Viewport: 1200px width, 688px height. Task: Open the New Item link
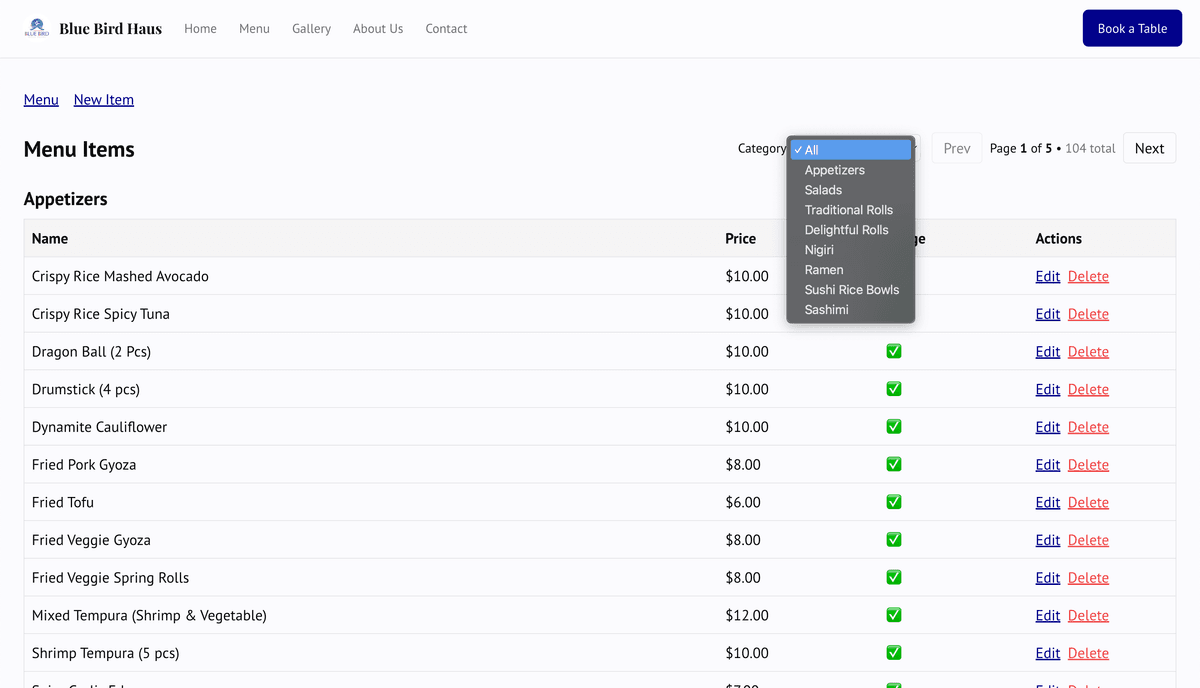tap(103, 99)
